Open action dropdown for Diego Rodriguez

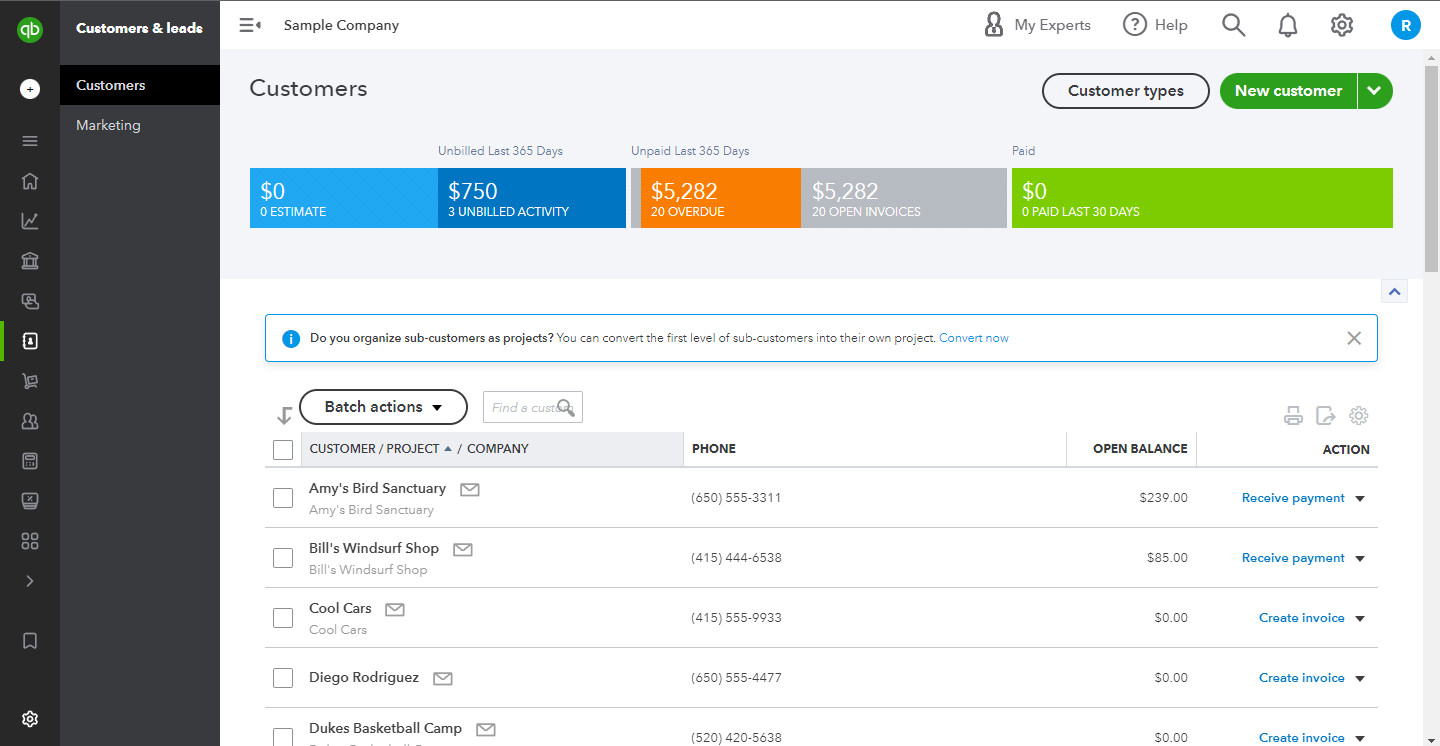click(1360, 679)
